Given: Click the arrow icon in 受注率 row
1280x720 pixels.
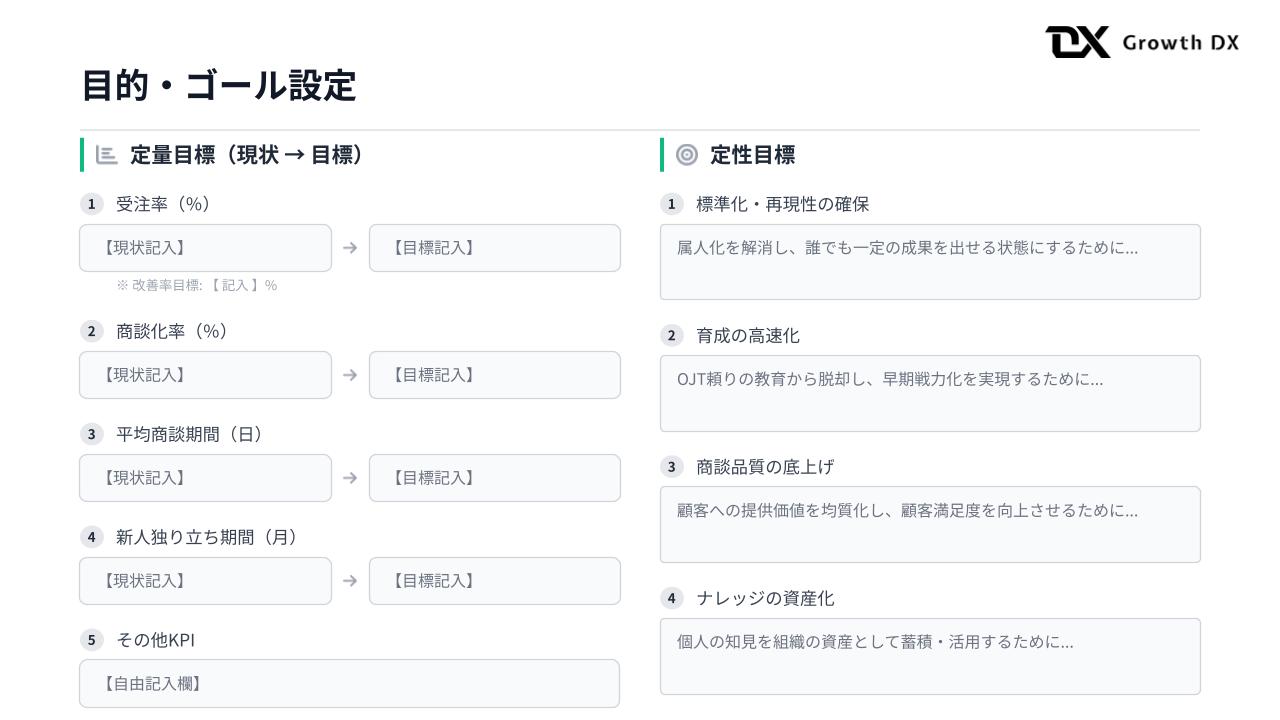Looking at the screenshot, I should (350, 248).
